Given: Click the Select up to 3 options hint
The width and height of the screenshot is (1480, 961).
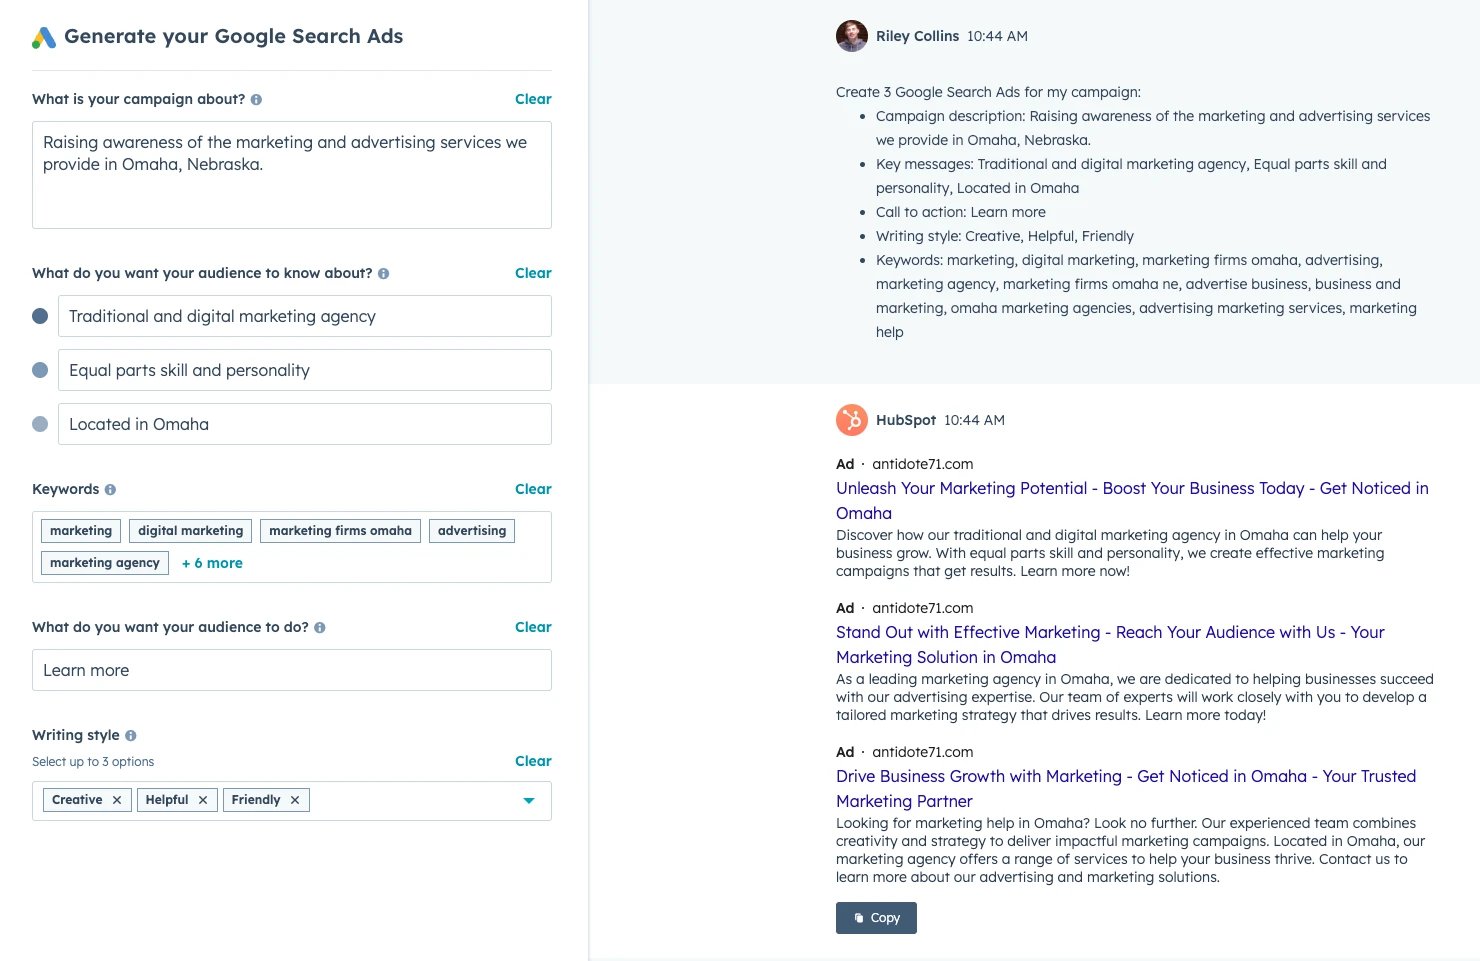Looking at the screenshot, I should click(93, 762).
